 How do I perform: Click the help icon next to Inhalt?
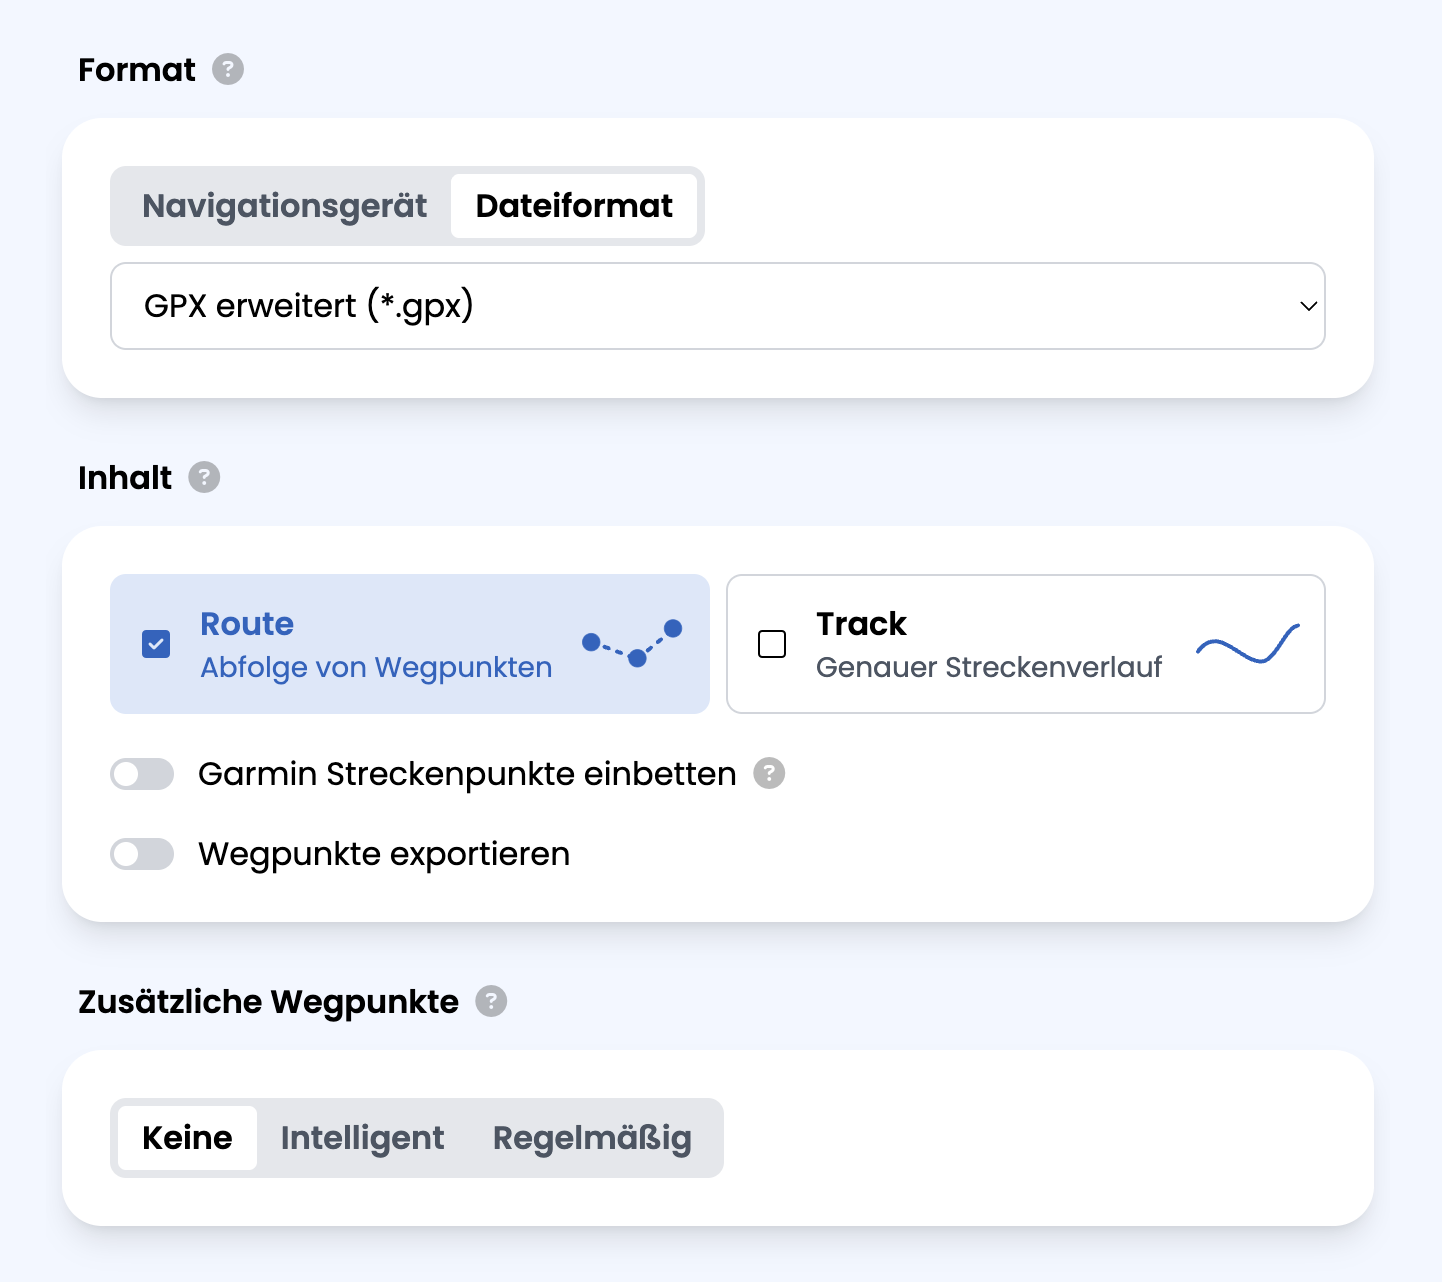pyautogui.click(x=204, y=477)
